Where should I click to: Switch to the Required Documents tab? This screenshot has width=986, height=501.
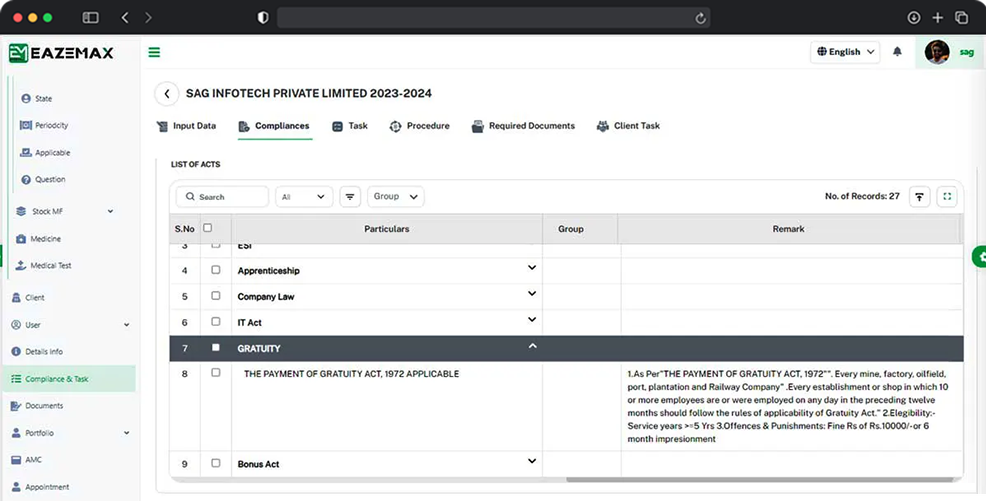point(523,126)
